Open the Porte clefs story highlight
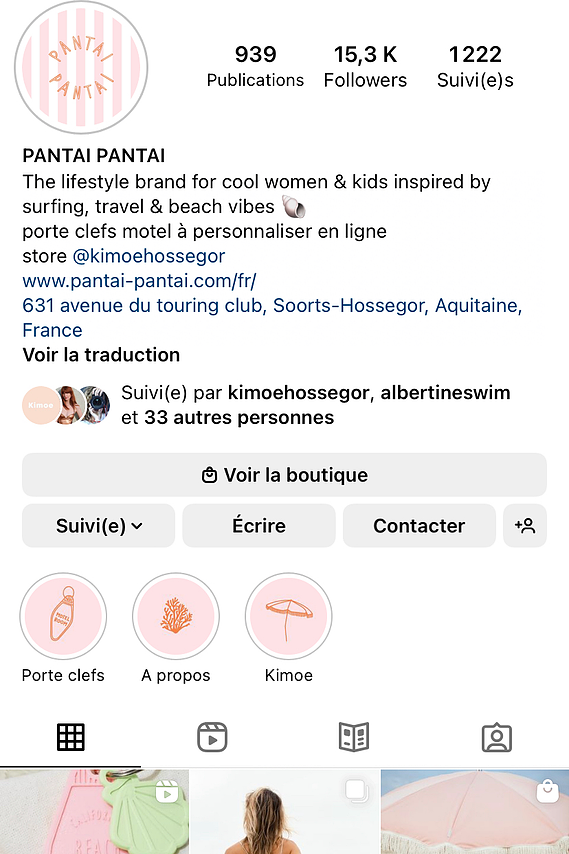Viewport: 569px width, 854px height. [63, 616]
